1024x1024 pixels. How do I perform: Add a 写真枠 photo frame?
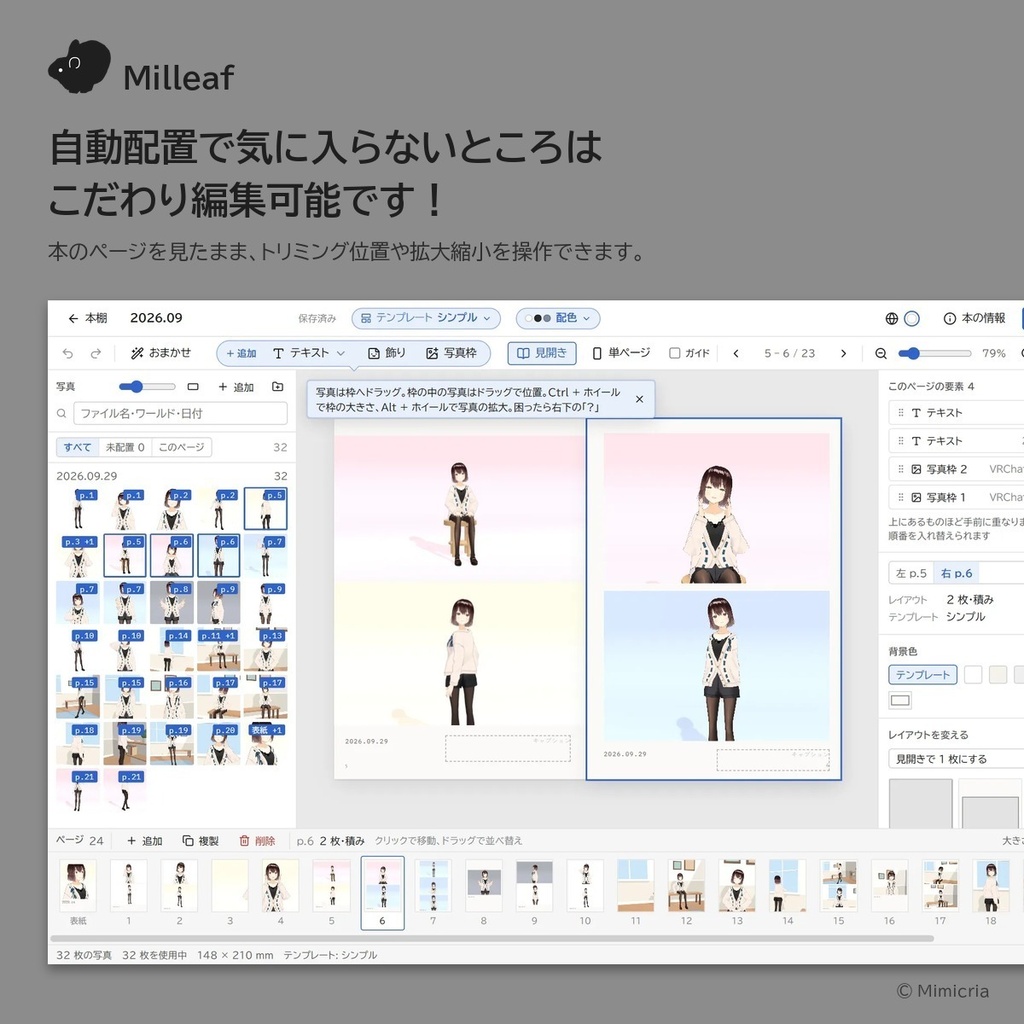[451, 353]
